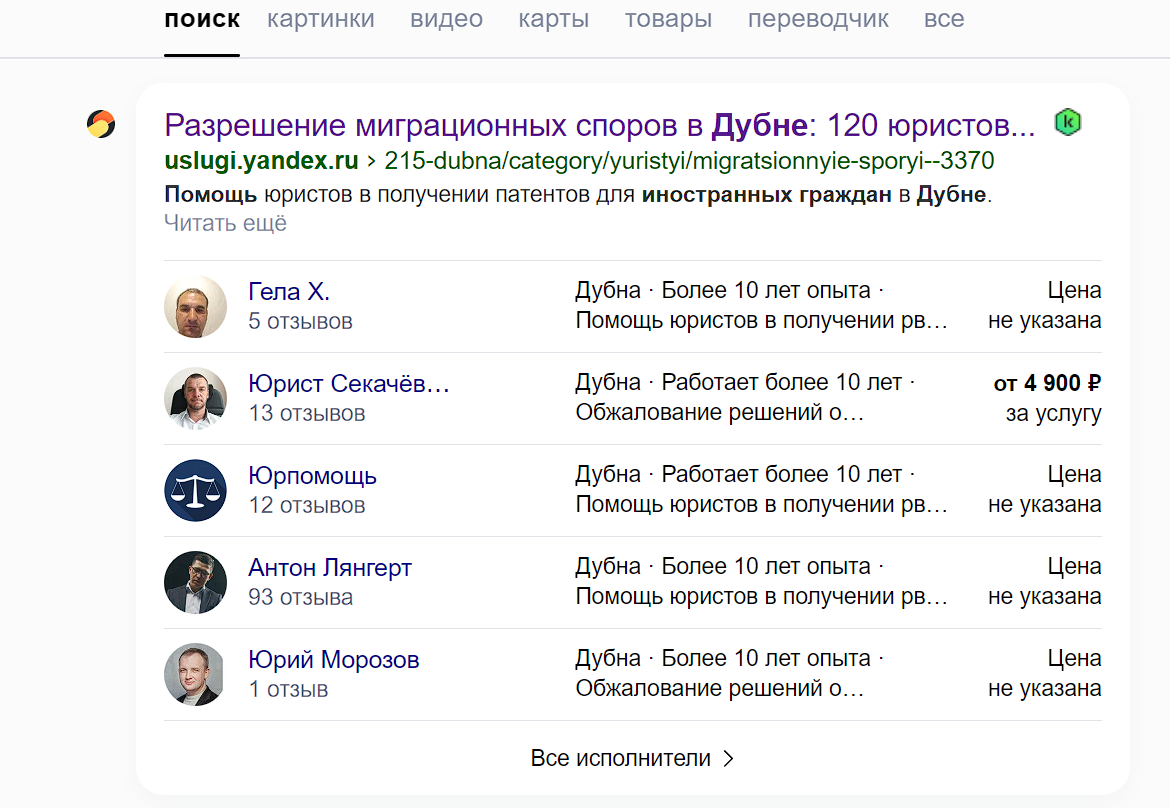Expand snippet with Читать ещё
The width and height of the screenshot is (1170, 808).
coord(225,223)
